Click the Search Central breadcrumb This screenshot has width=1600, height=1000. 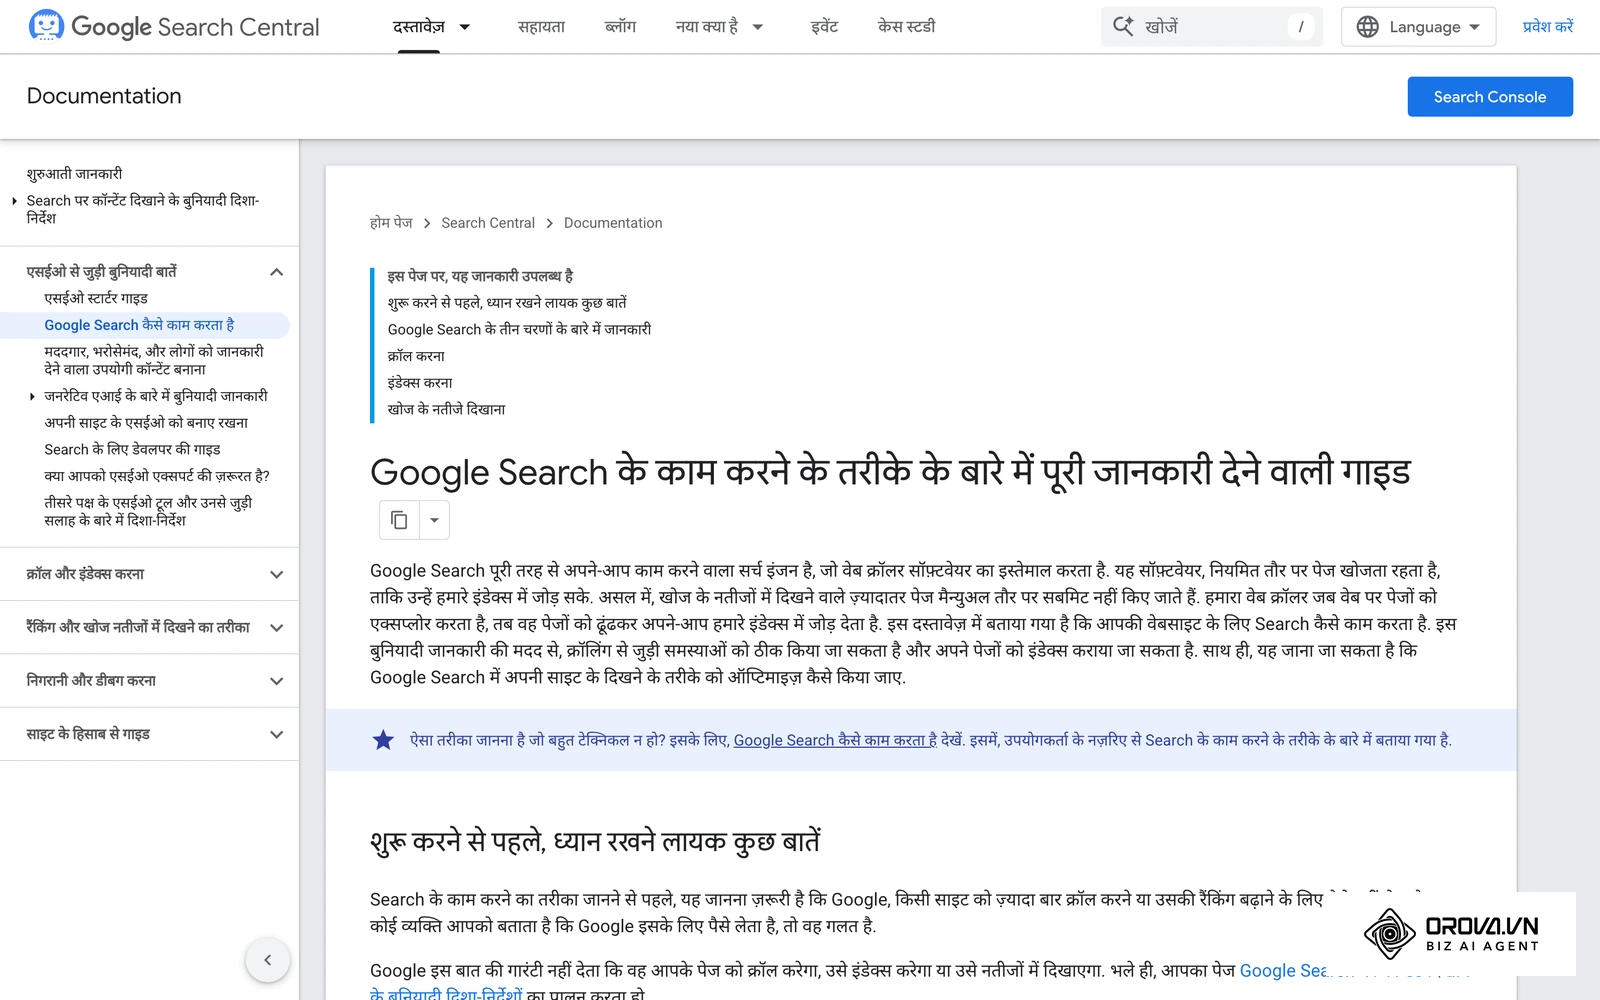[x=488, y=223]
